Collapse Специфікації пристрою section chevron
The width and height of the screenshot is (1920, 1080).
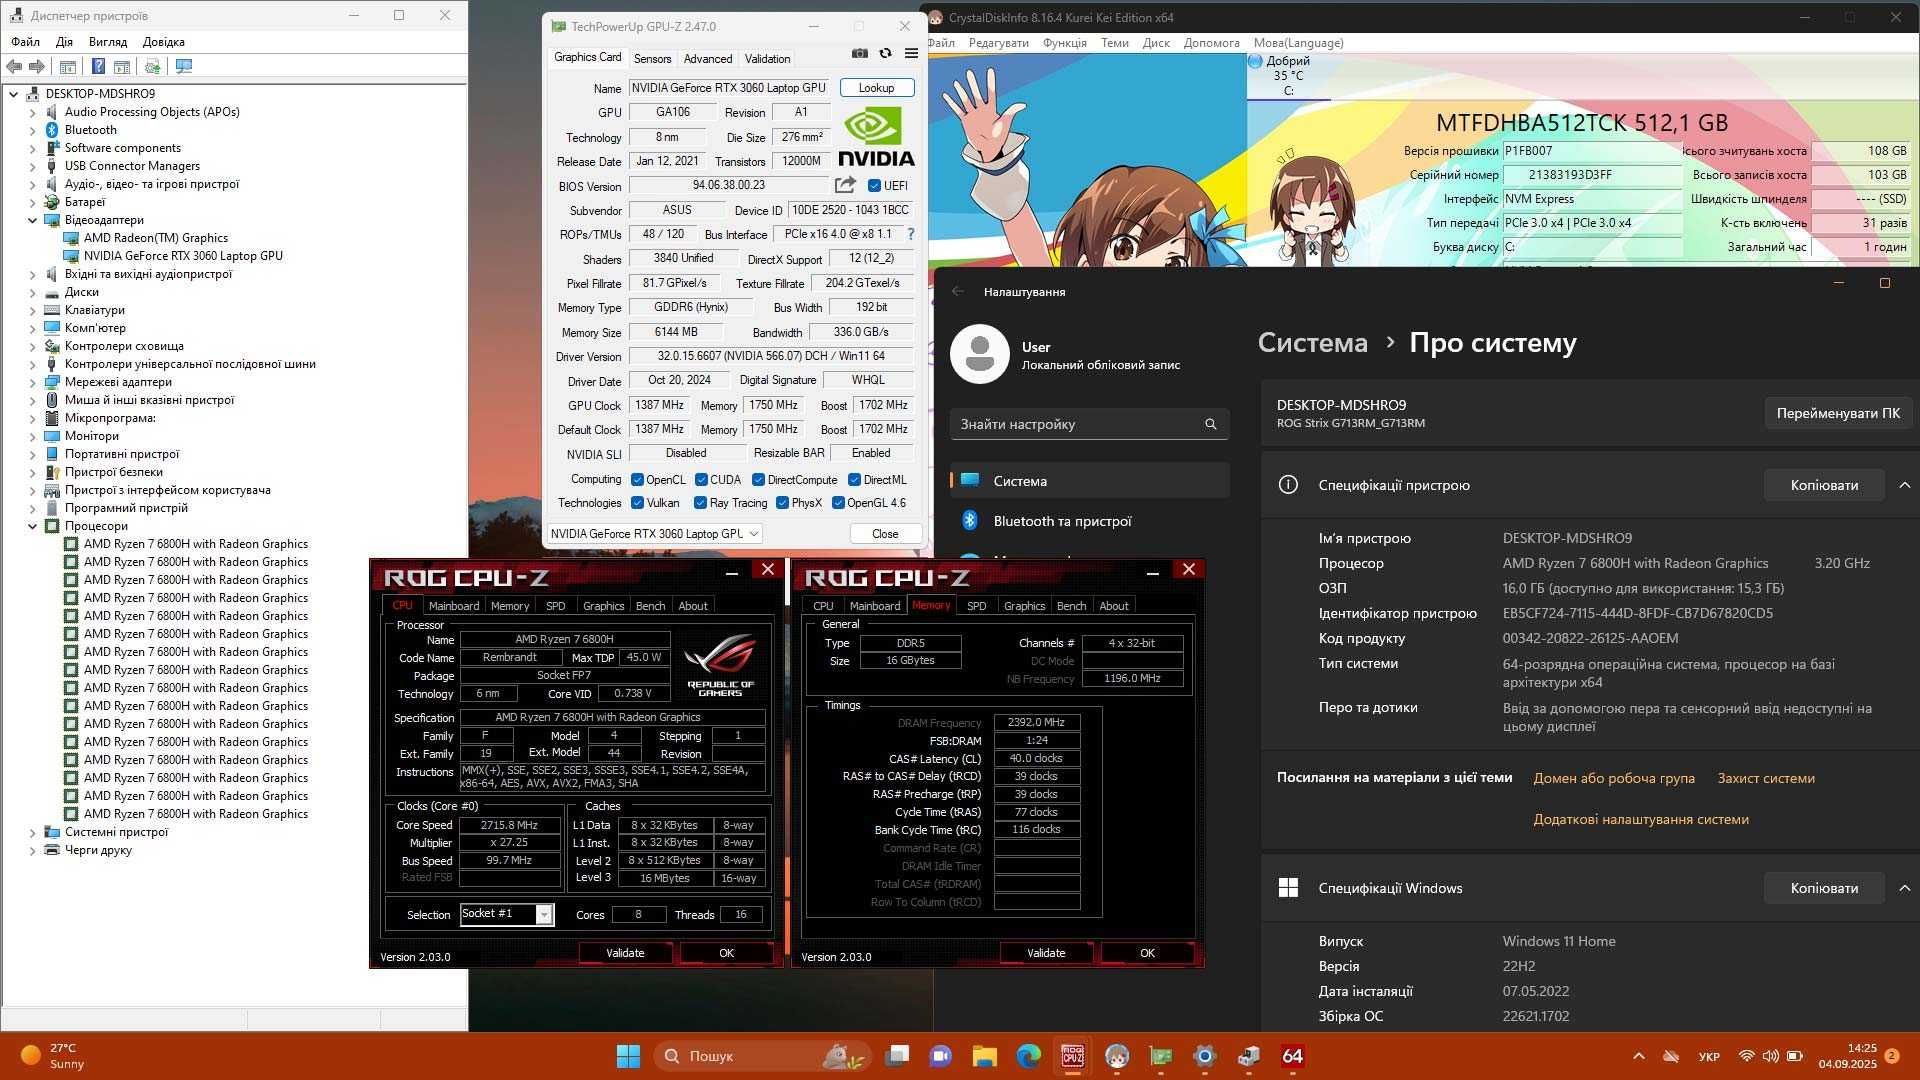pyautogui.click(x=1904, y=485)
